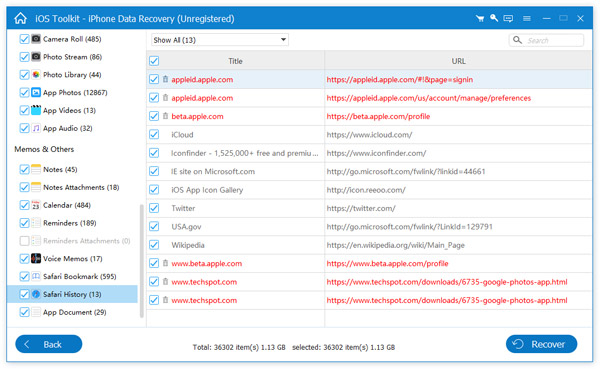Check the Reminders Attachments (0) checkbox
This screenshot has height=369, width=600.
pyautogui.click(x=24, y=241)
